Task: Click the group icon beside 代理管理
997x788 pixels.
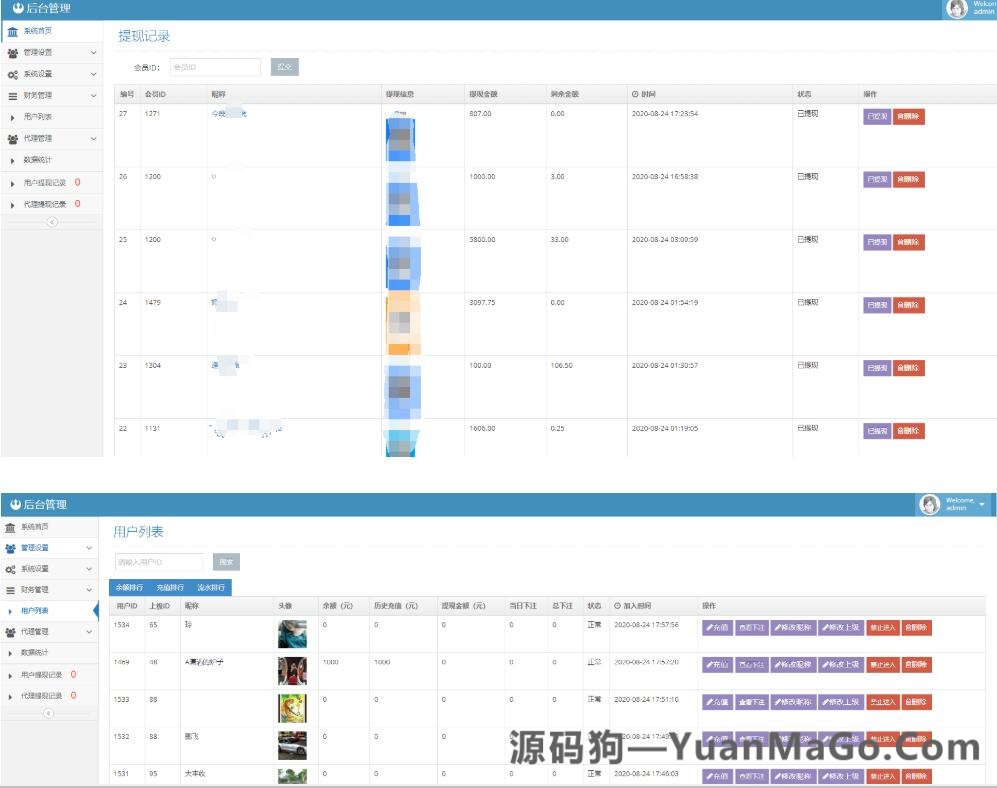Action: [x=13, y=137]
